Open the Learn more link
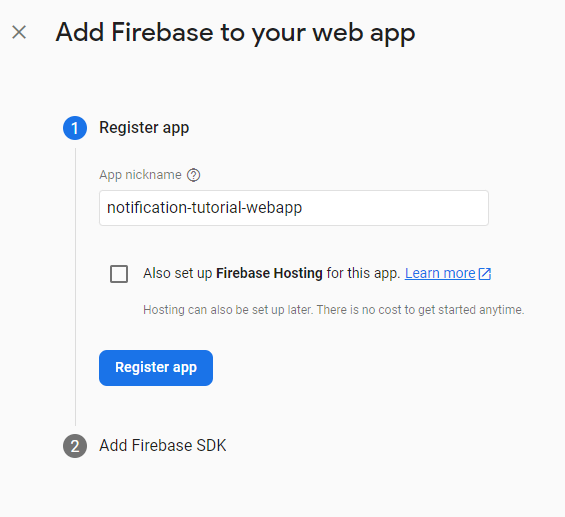 440,273
